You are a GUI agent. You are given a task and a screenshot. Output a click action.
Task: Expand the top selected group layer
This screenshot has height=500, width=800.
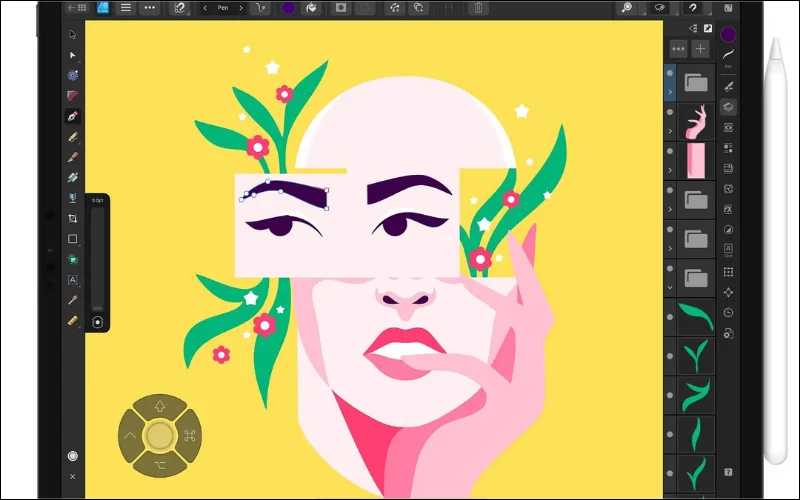[x=670, y=92]
